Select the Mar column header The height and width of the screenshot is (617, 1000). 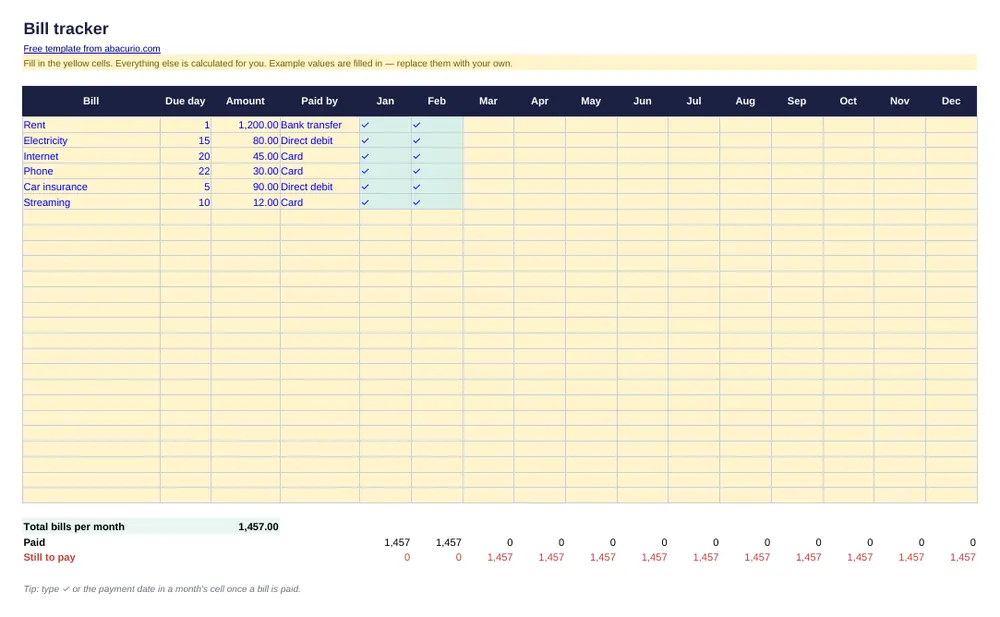(x=489, y=101)
